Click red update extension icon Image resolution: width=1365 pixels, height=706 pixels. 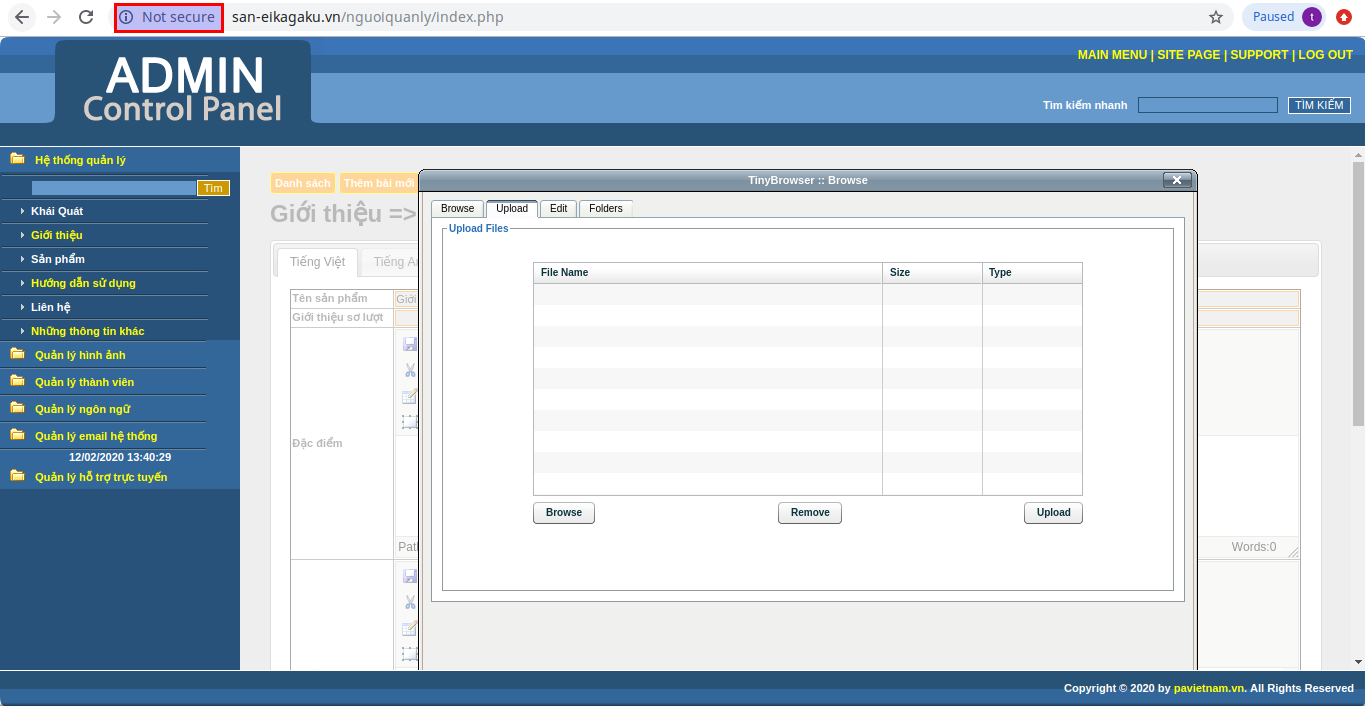click(1344, 17)
